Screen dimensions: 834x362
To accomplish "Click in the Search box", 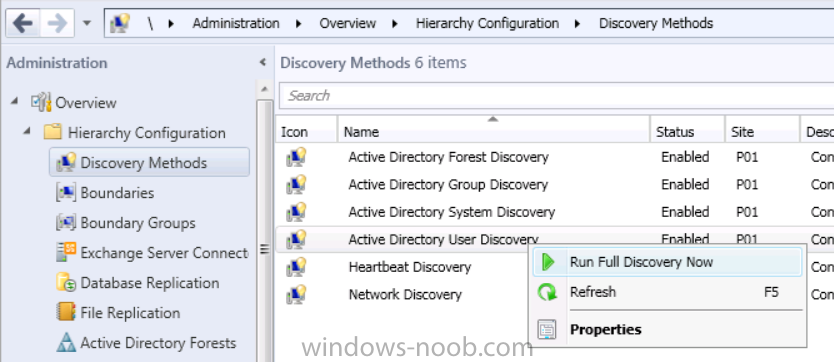I will pyautogui.click(x=556, y=96).
